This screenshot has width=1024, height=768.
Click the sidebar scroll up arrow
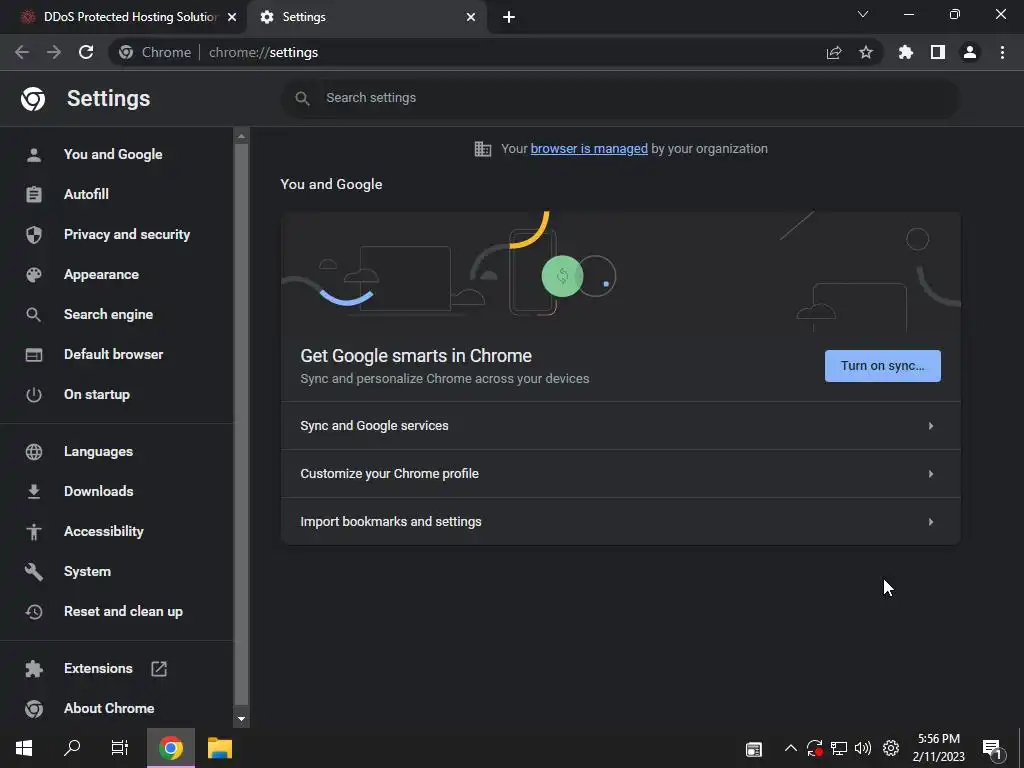pos(241,136)
